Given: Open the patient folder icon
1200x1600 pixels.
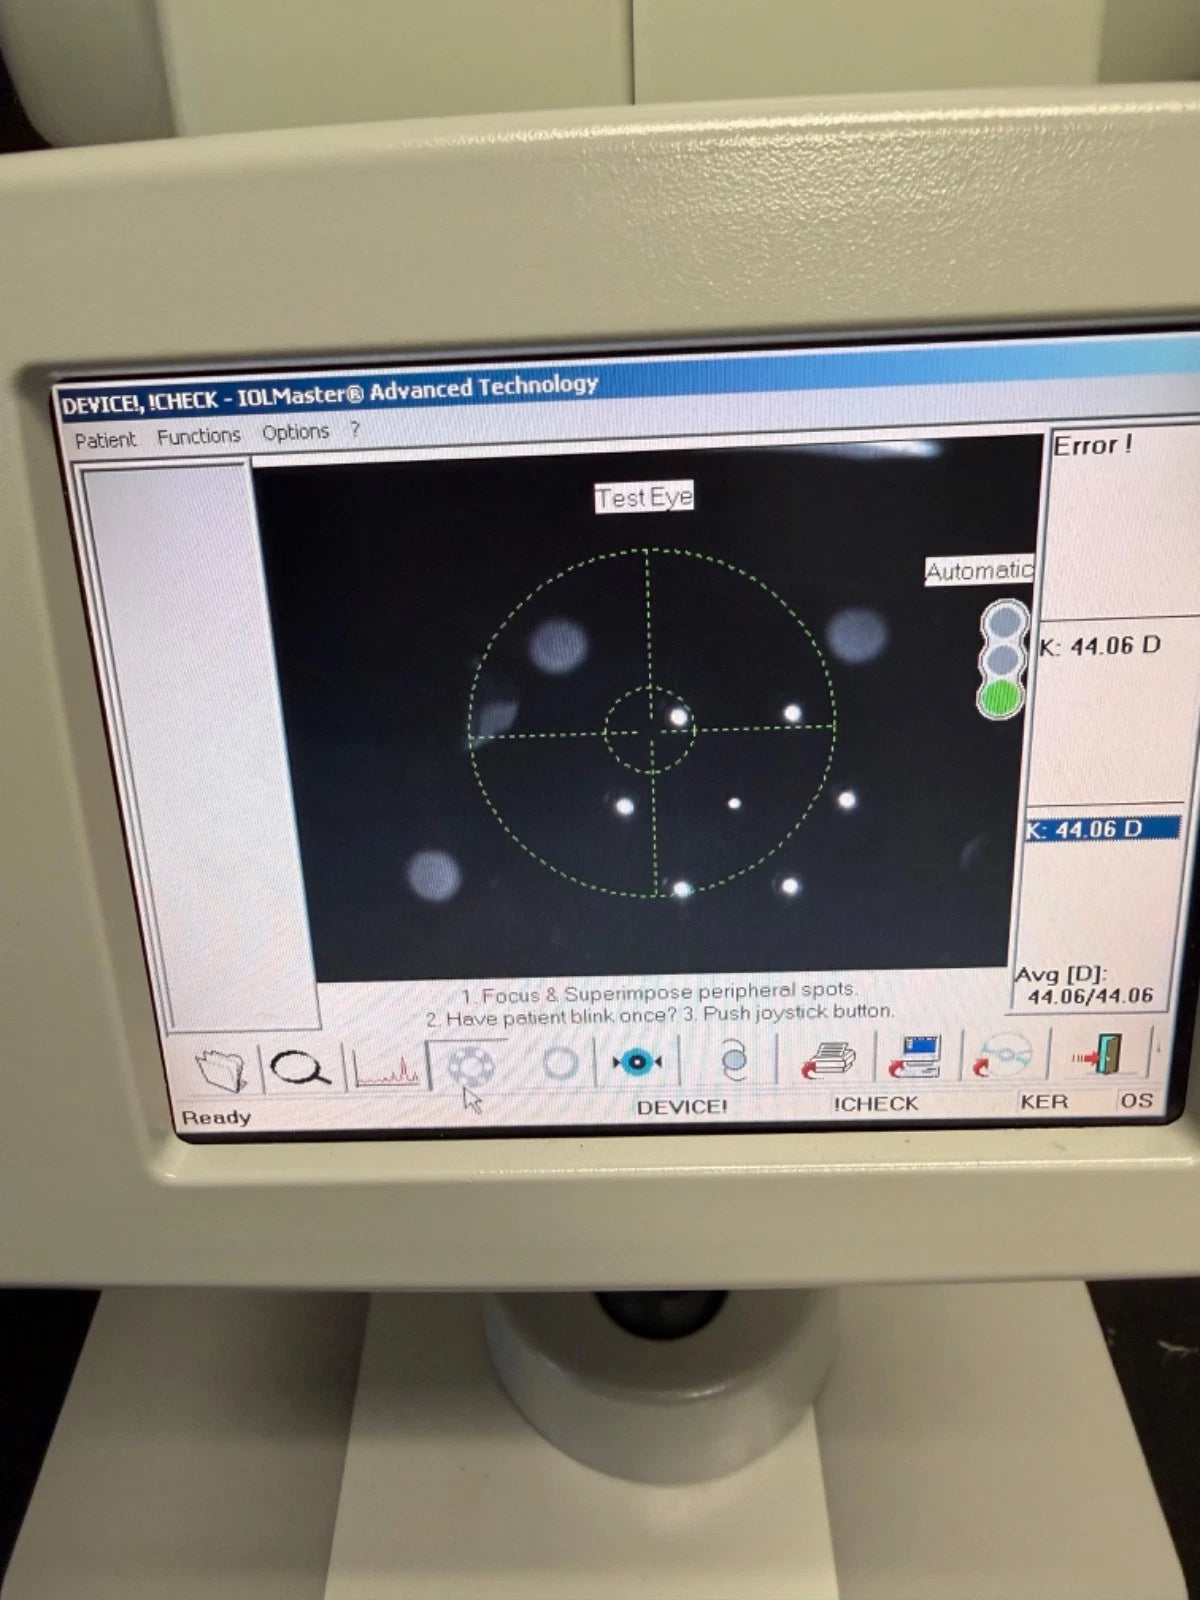Looking at the screenshot, I should pos(222,1068).
